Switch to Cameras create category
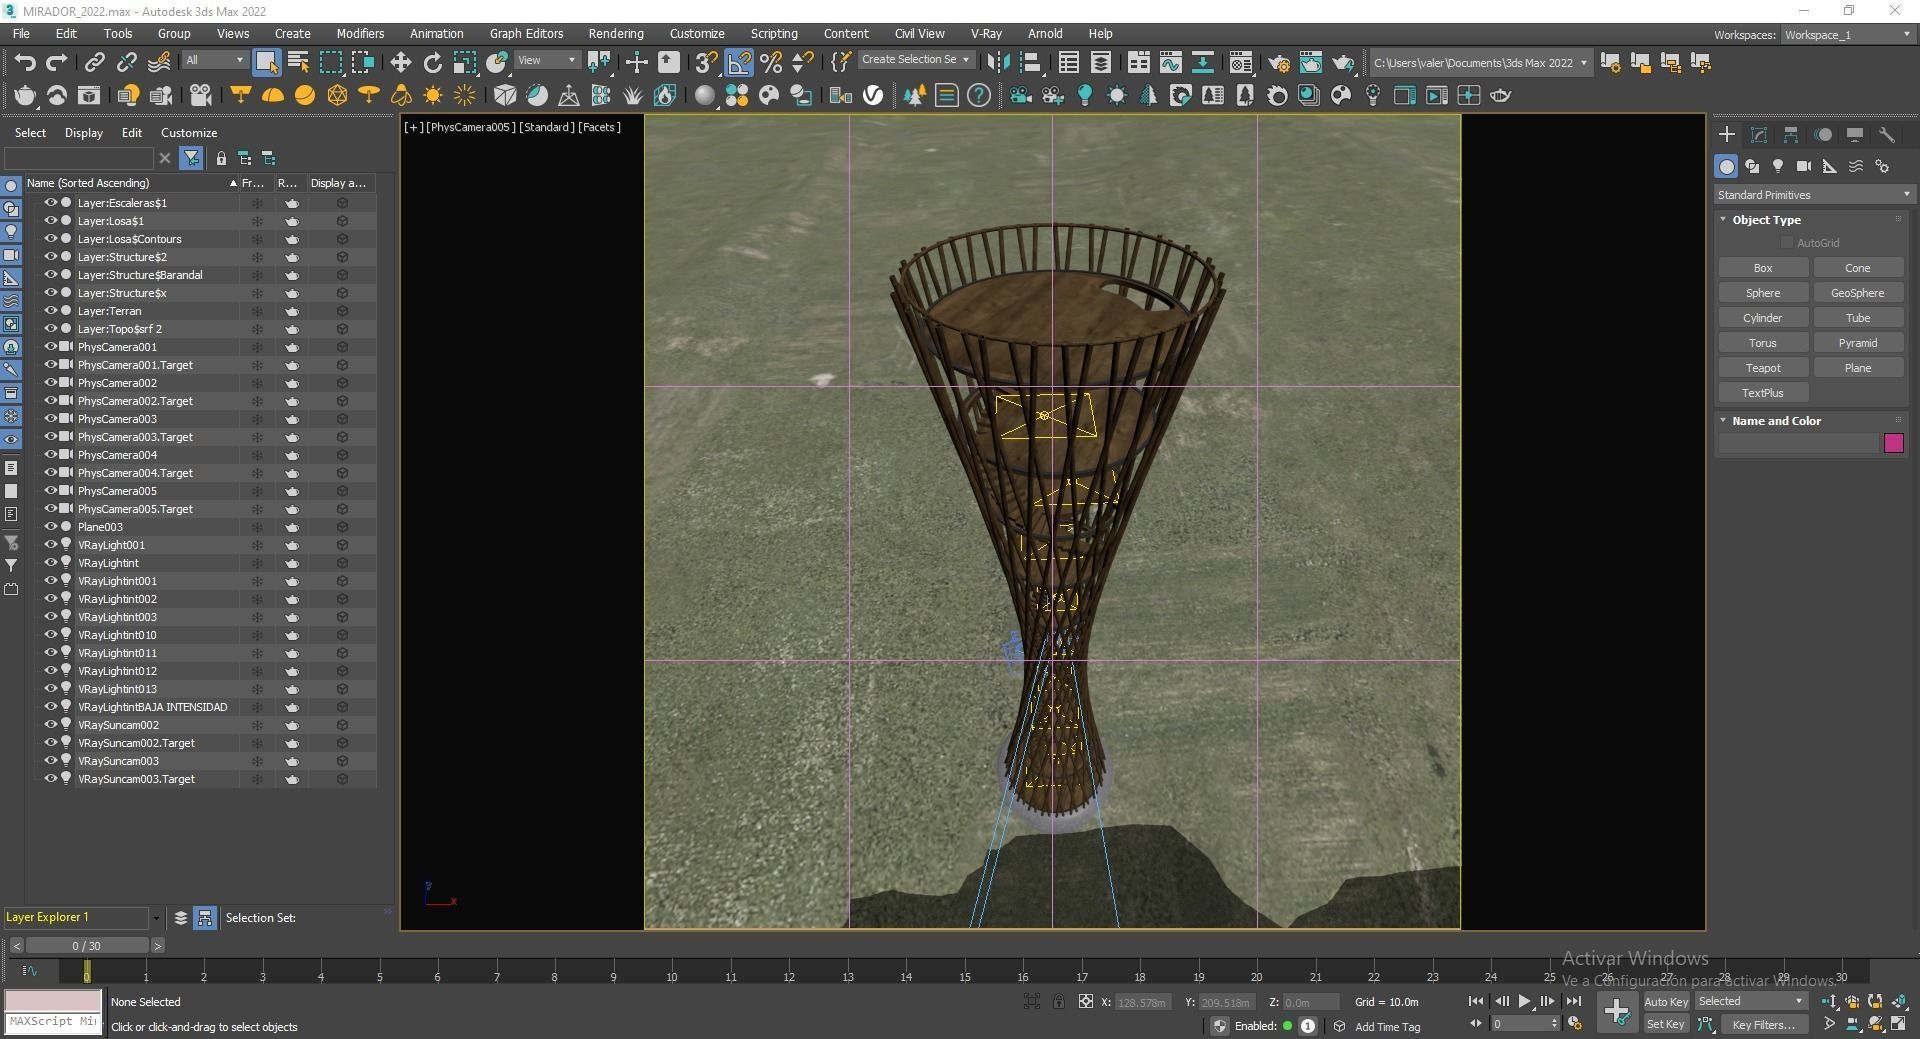Screen dimensions: 1920x1039 coord(1804,166)
